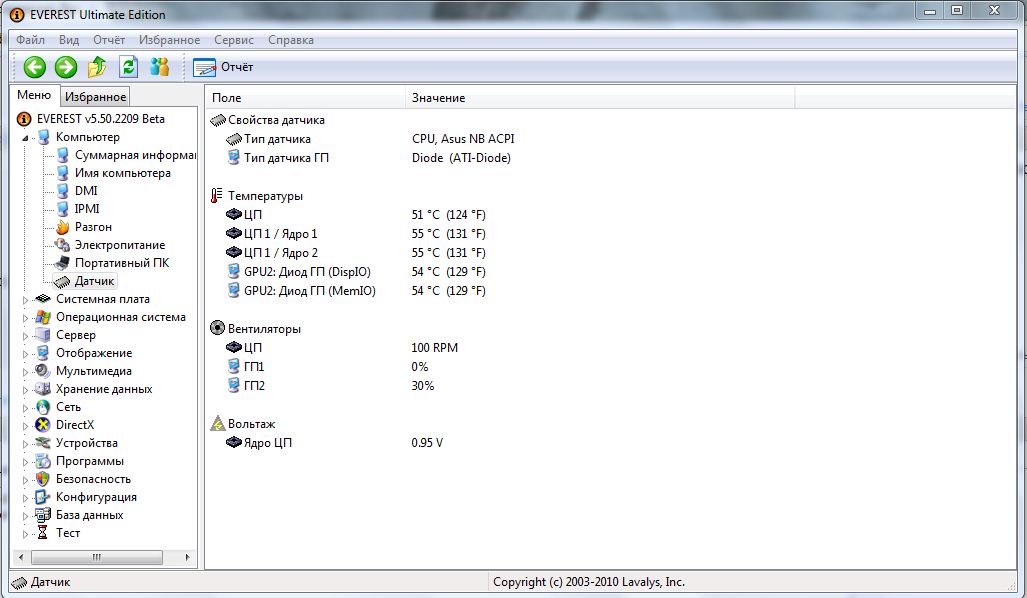
Task: Go back with the green left arrow
Action: pos(35,66)
